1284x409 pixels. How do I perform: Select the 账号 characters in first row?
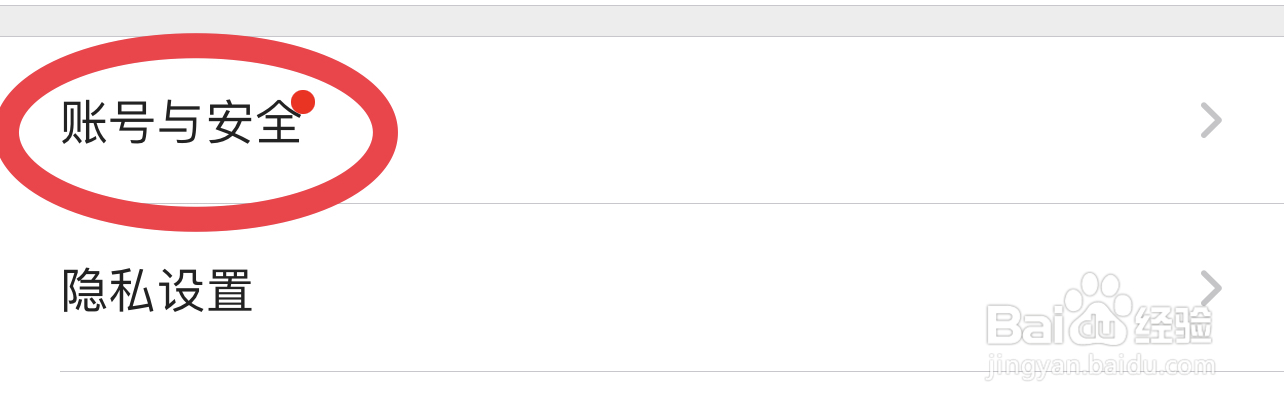point(108,124)
